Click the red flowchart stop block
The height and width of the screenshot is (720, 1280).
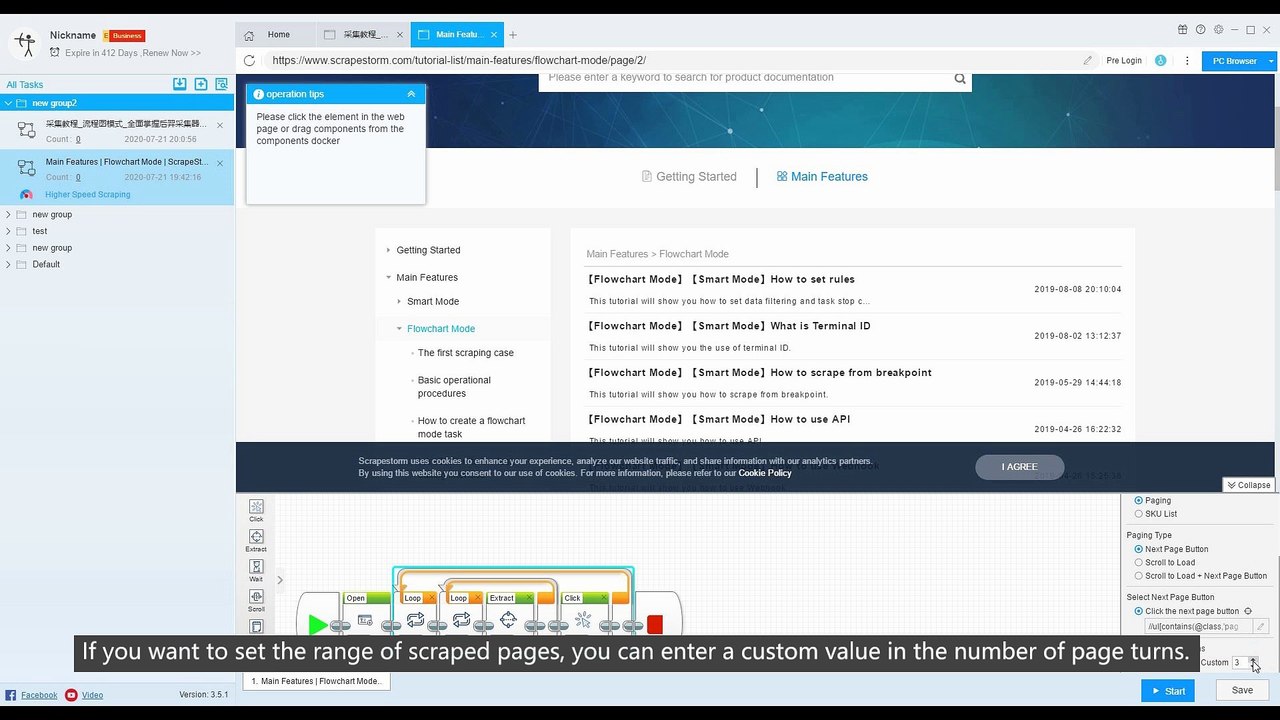pos(655,624)
